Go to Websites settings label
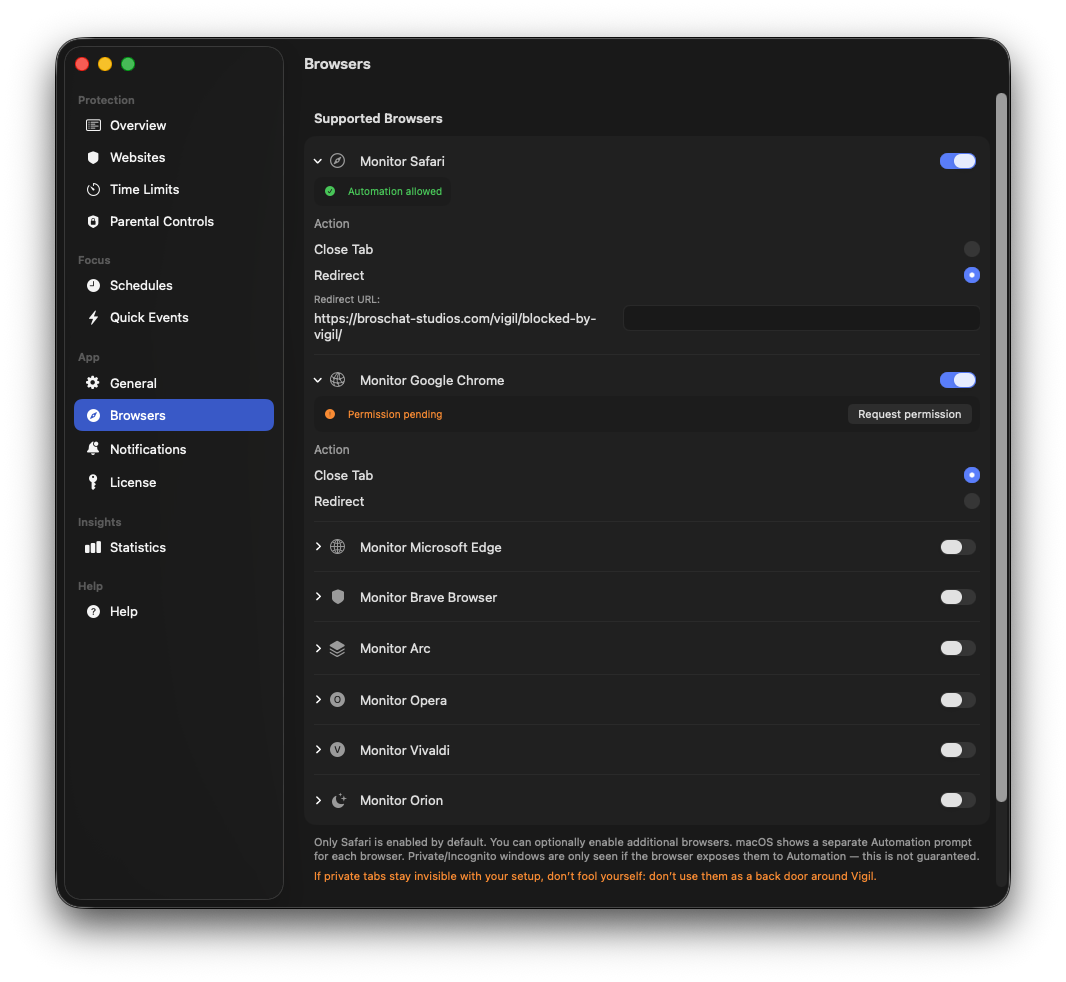Image resolution: width=1066 pixels, height=982 pixels. click(x=137, y=157)
